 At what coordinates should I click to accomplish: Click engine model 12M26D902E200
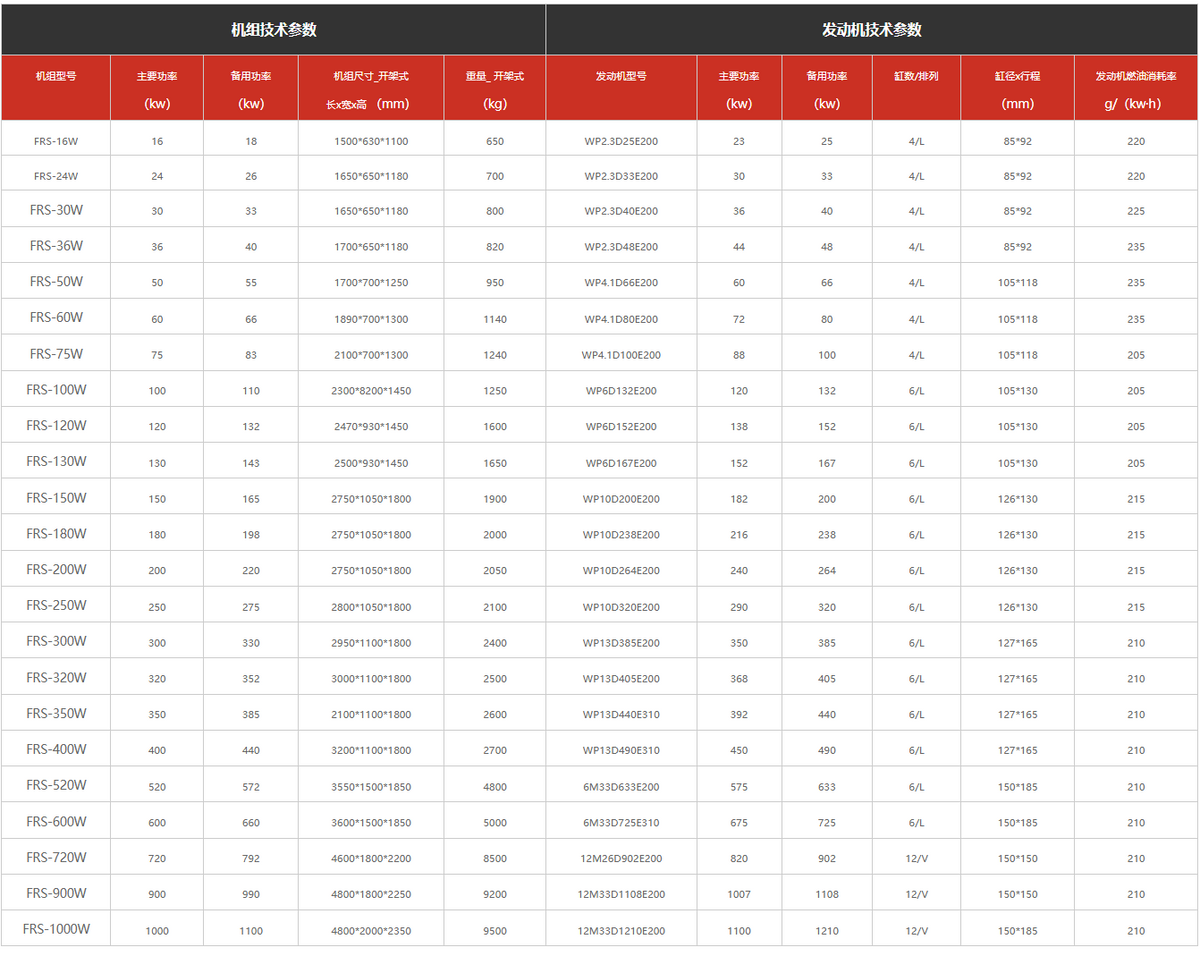[x=621, y=859]
